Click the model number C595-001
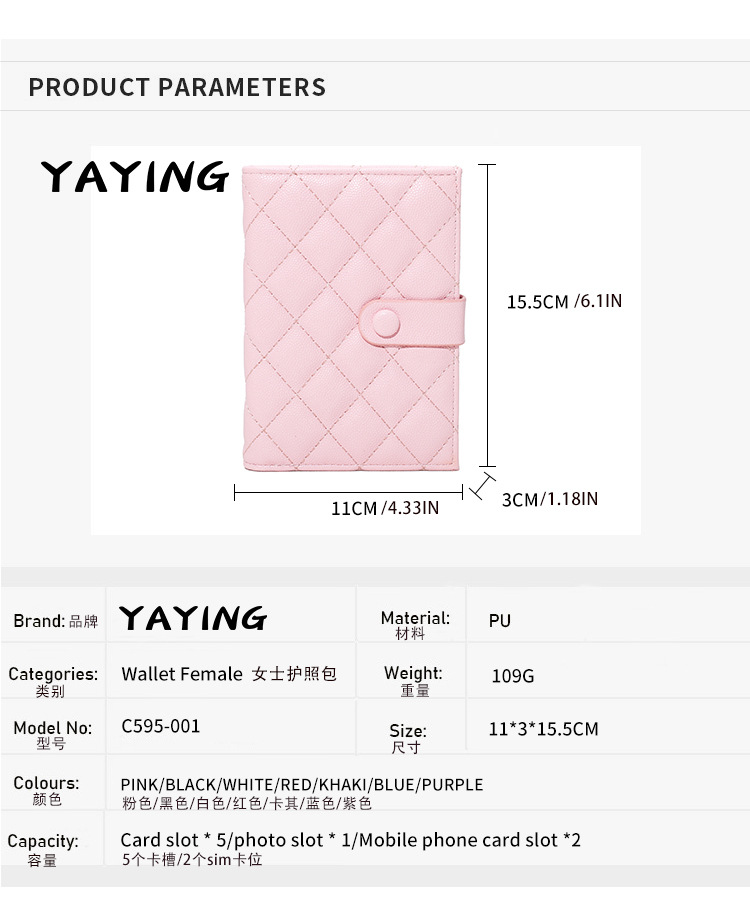Screen dimensions: 750x919 [161, 726]
